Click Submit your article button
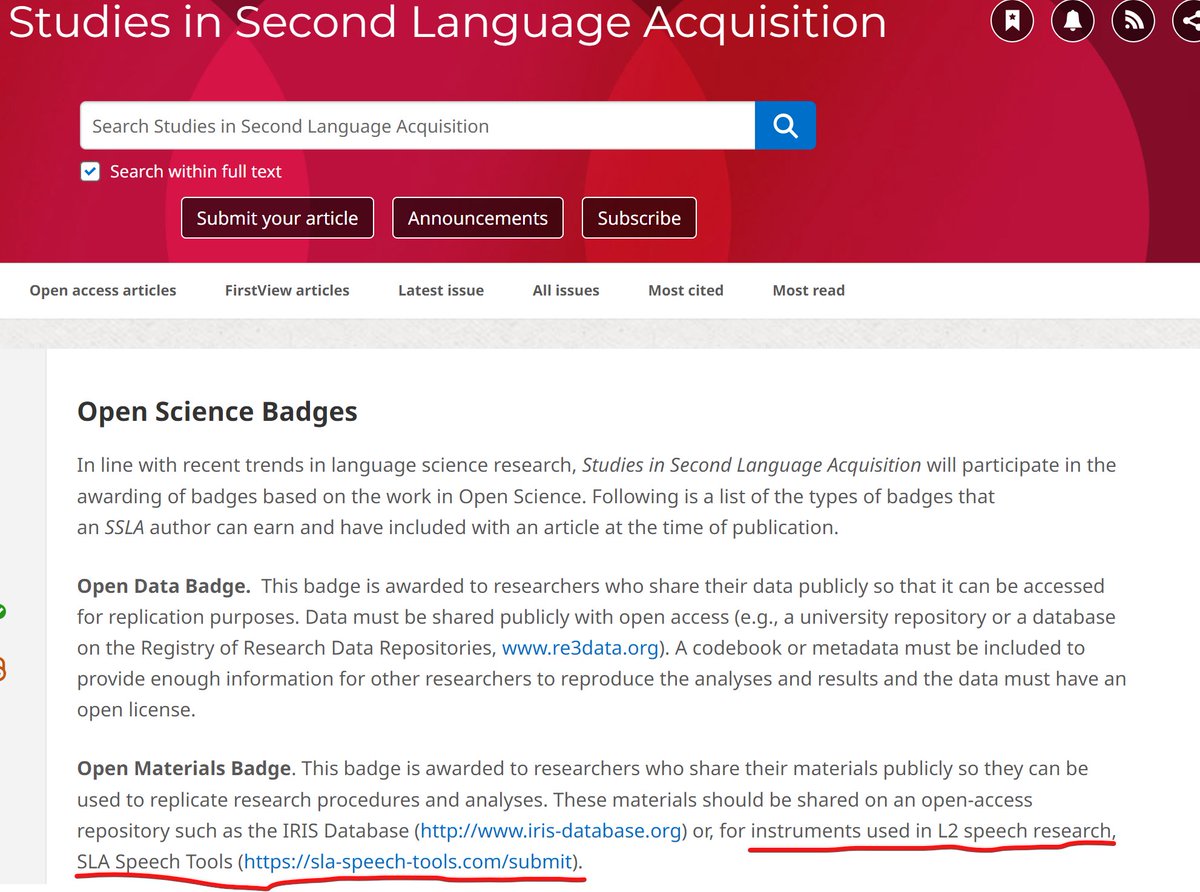 (x=277, y=218)
